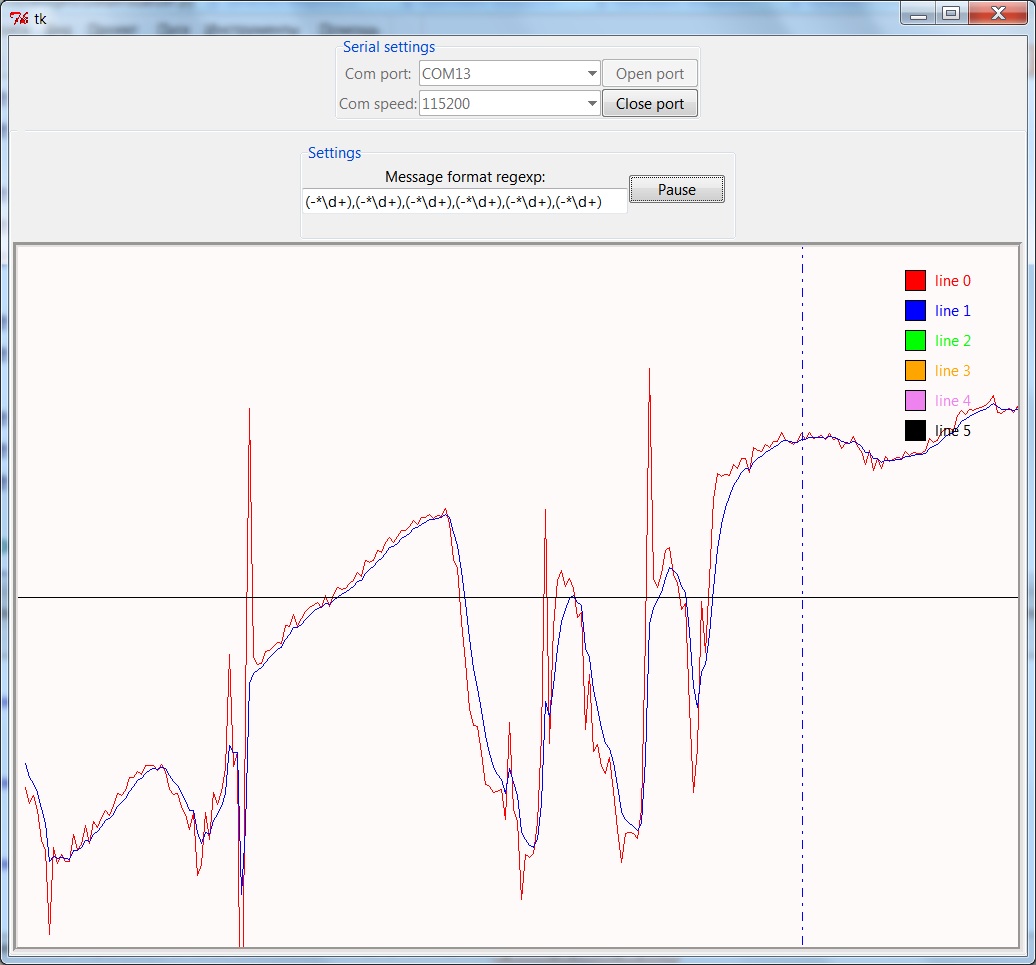
Task: Click the green line 2 legend swatch
Action: [915, 341]
